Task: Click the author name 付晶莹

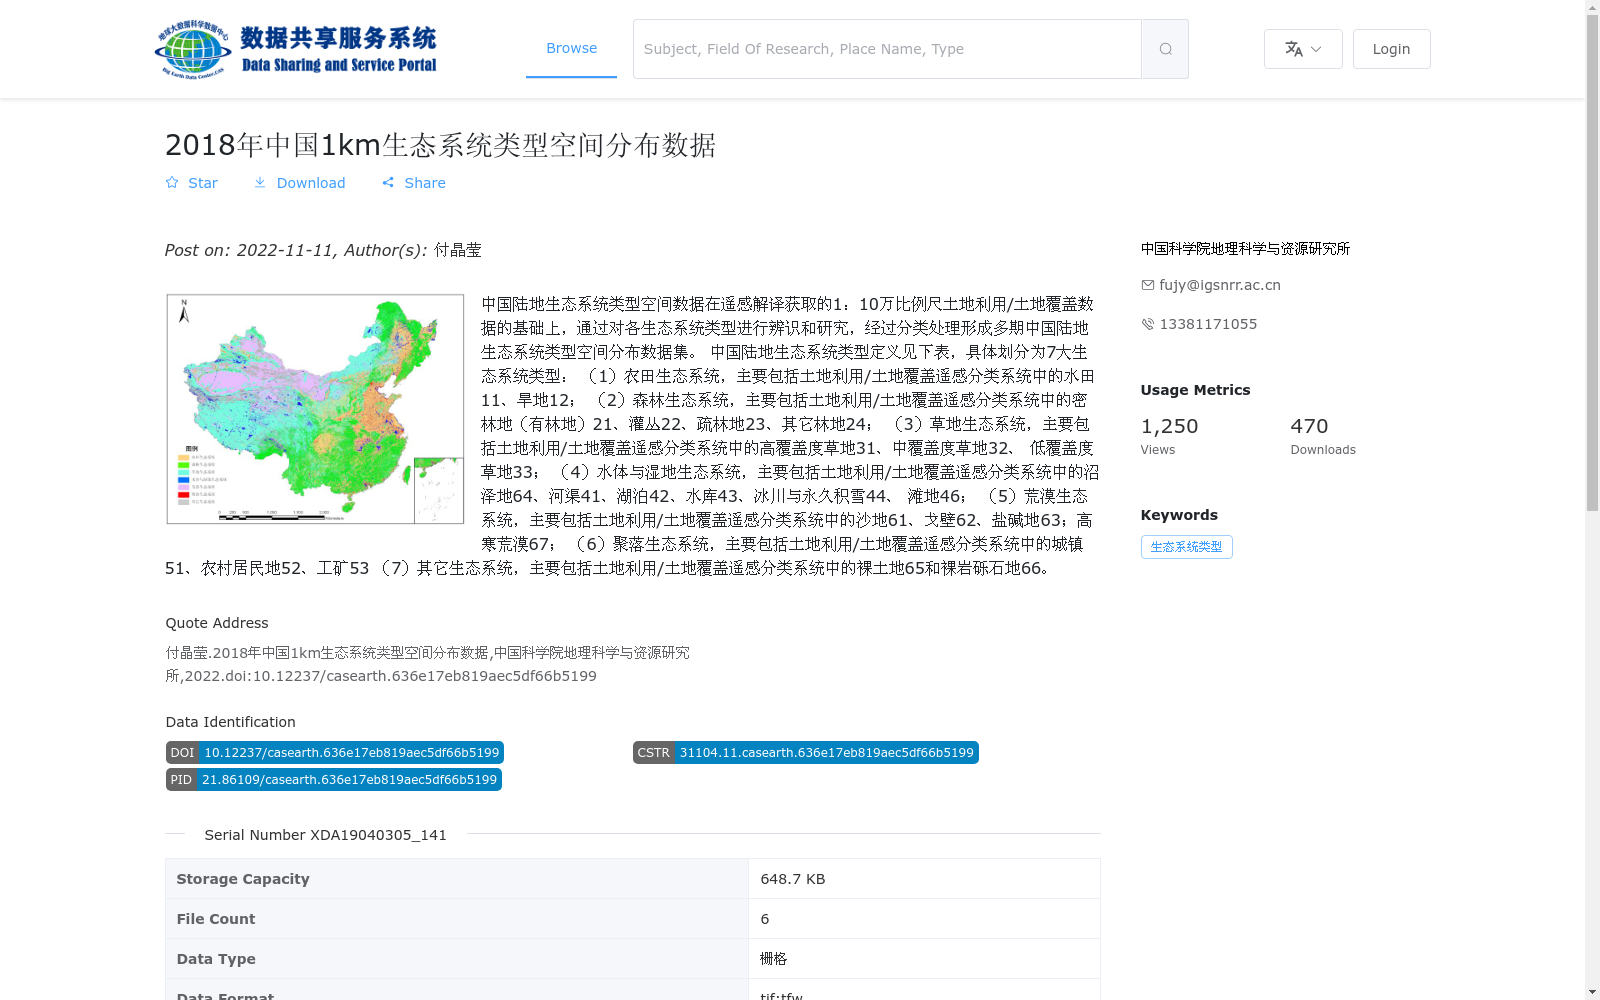Action: (x=457, y=250)
